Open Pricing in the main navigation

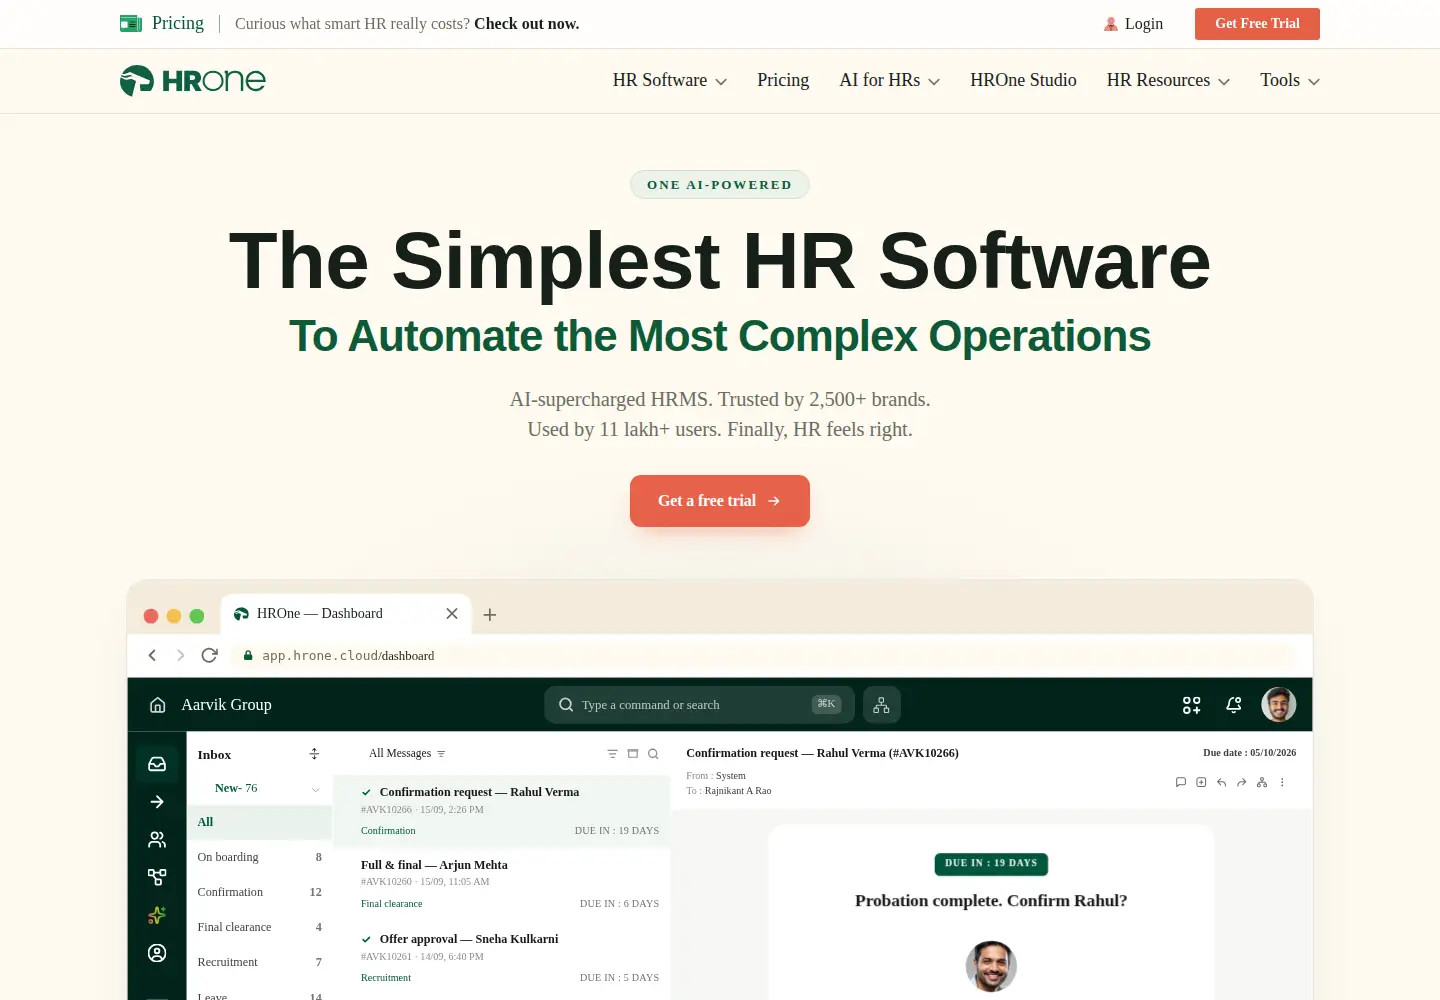tap(783, 80)
